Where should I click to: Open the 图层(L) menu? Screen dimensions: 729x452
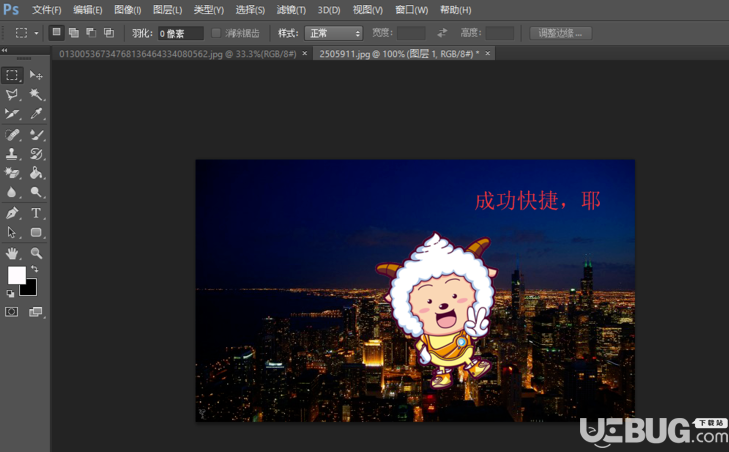[168, 10]
